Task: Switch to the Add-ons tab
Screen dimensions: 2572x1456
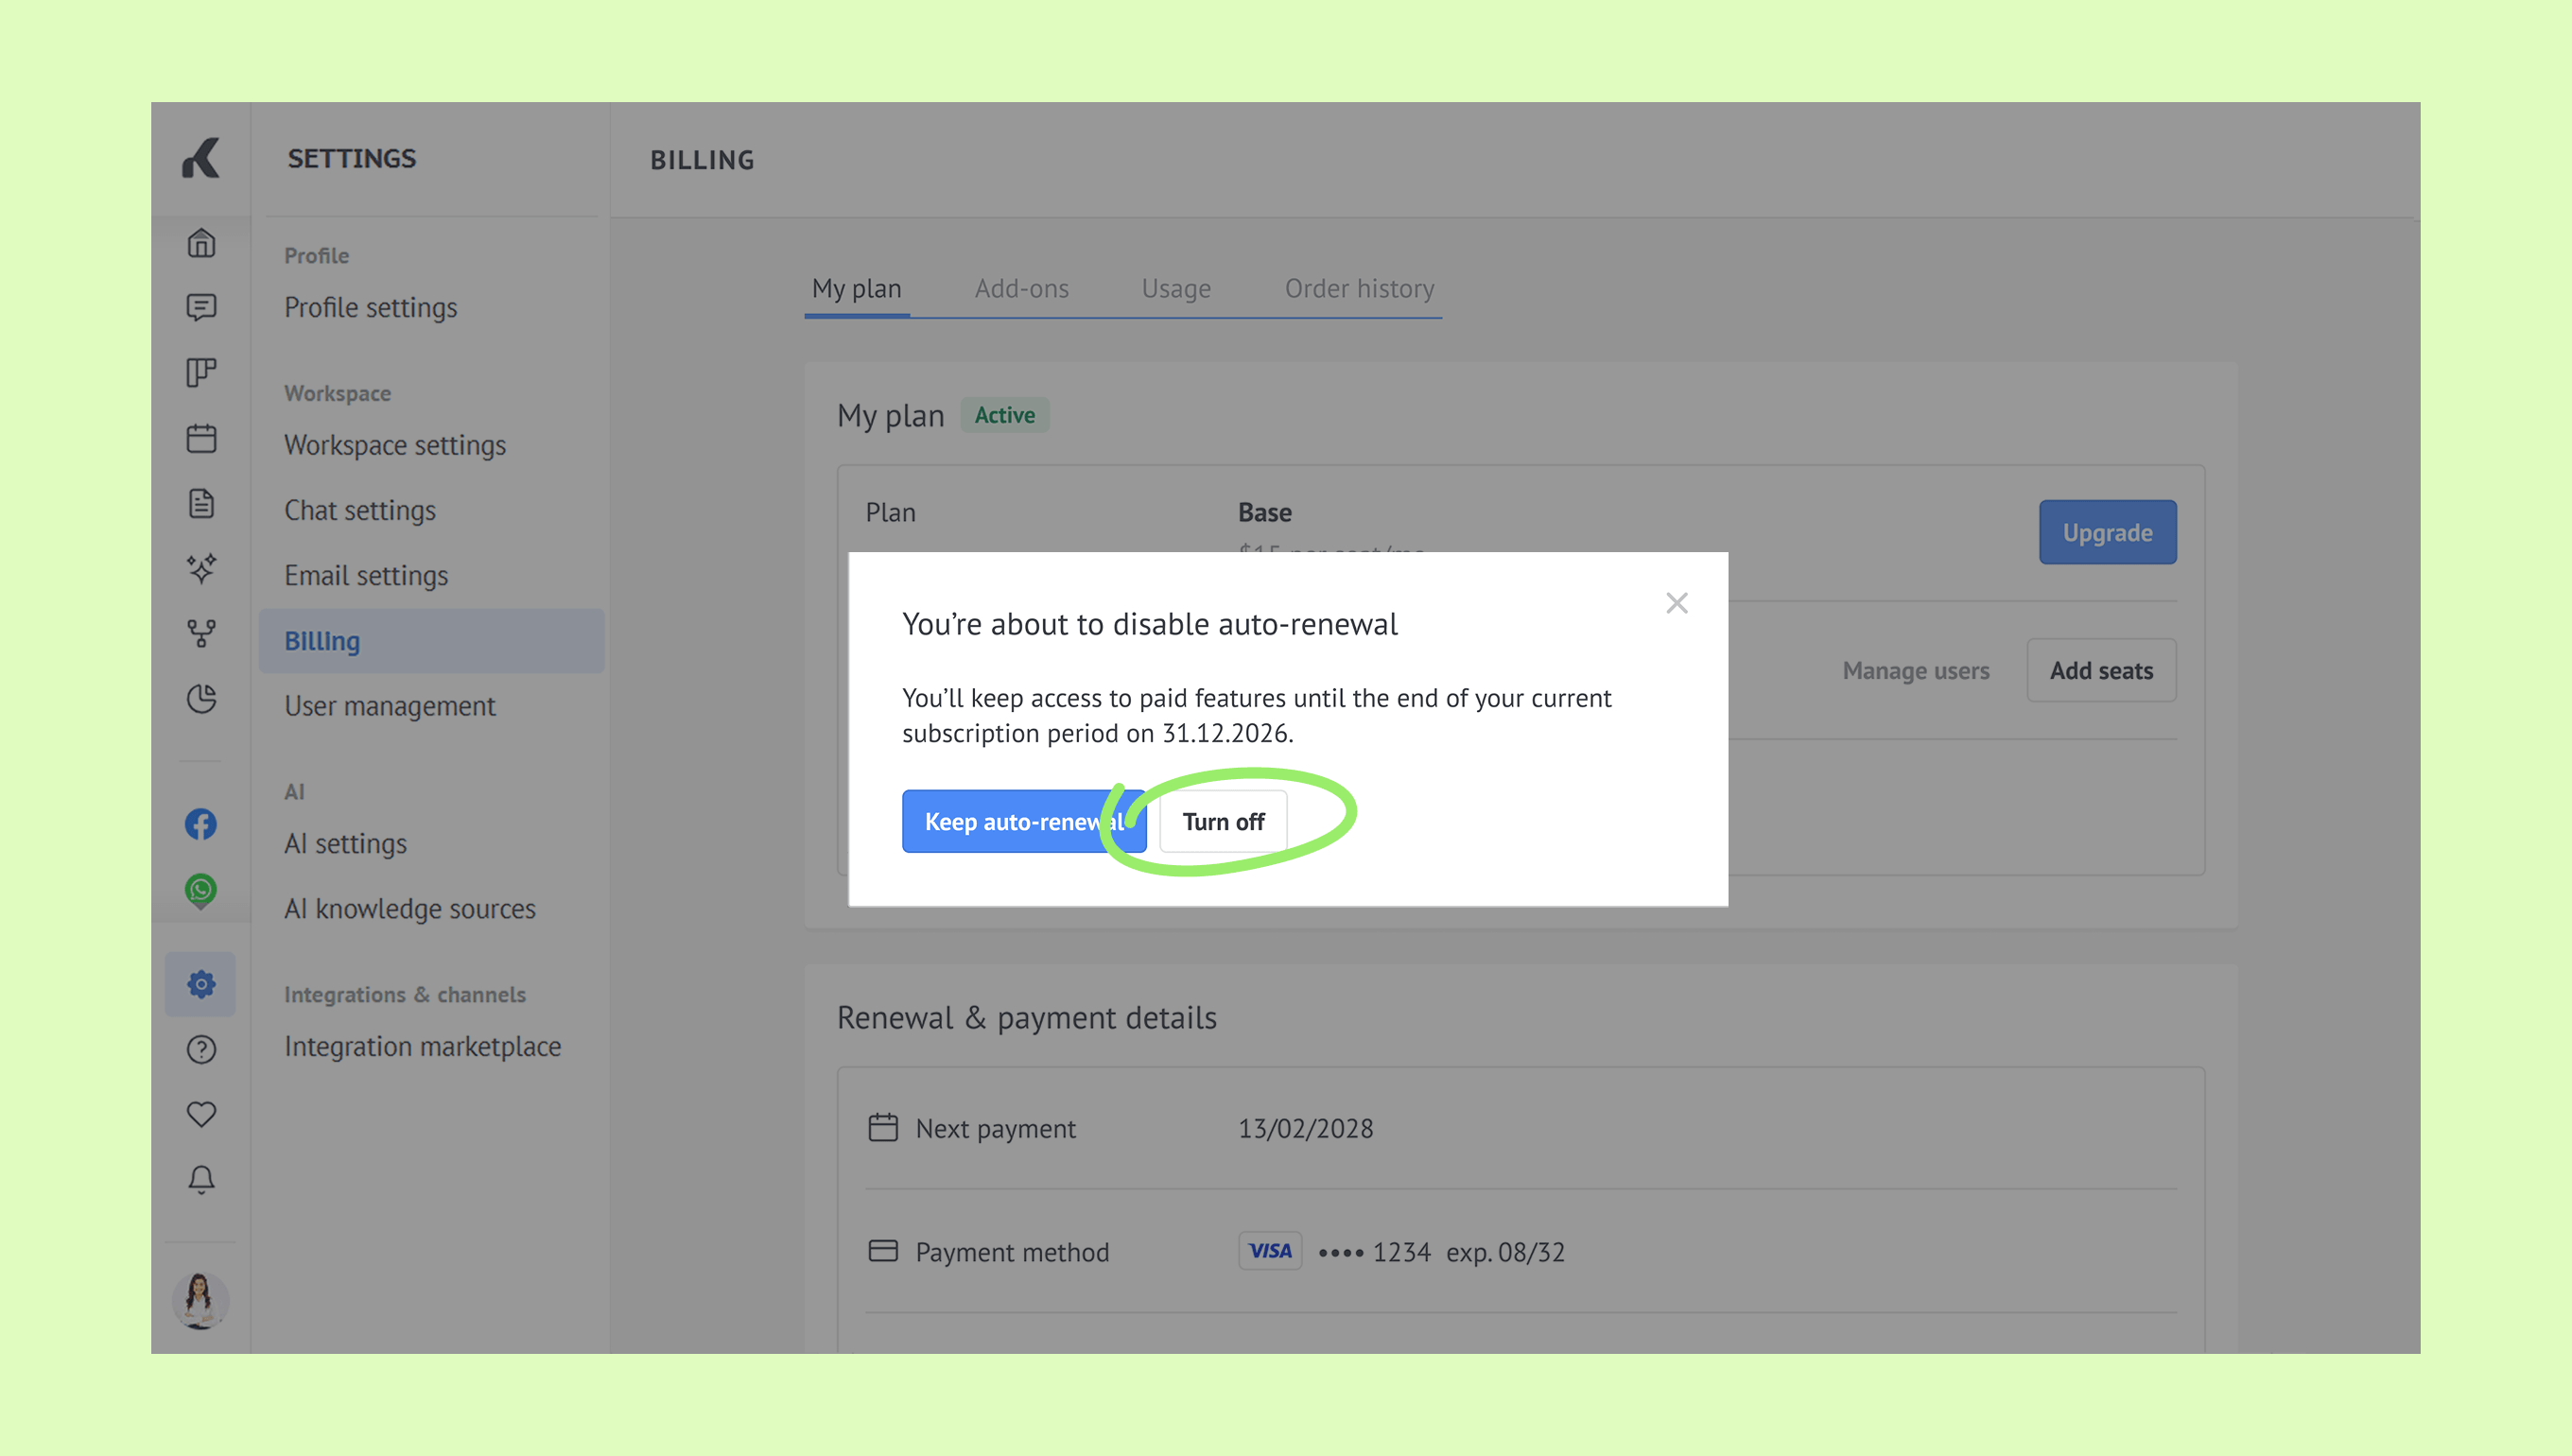Action: point(1022,289)
